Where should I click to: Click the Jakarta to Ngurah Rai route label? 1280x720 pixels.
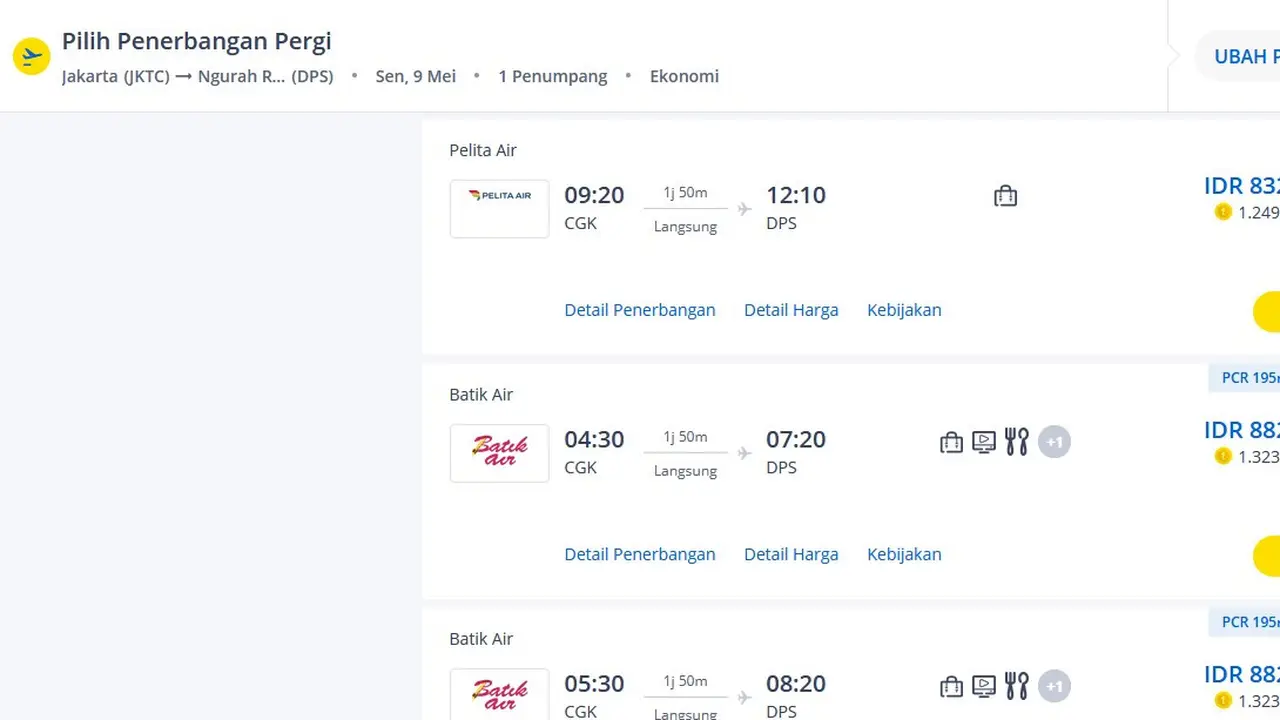coord(197,76)
